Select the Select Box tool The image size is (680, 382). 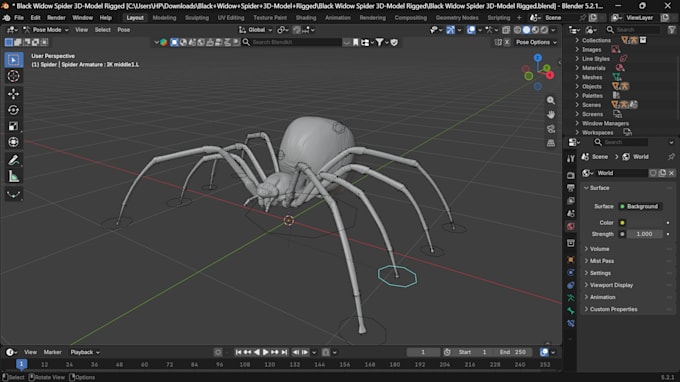coord(13,60)
